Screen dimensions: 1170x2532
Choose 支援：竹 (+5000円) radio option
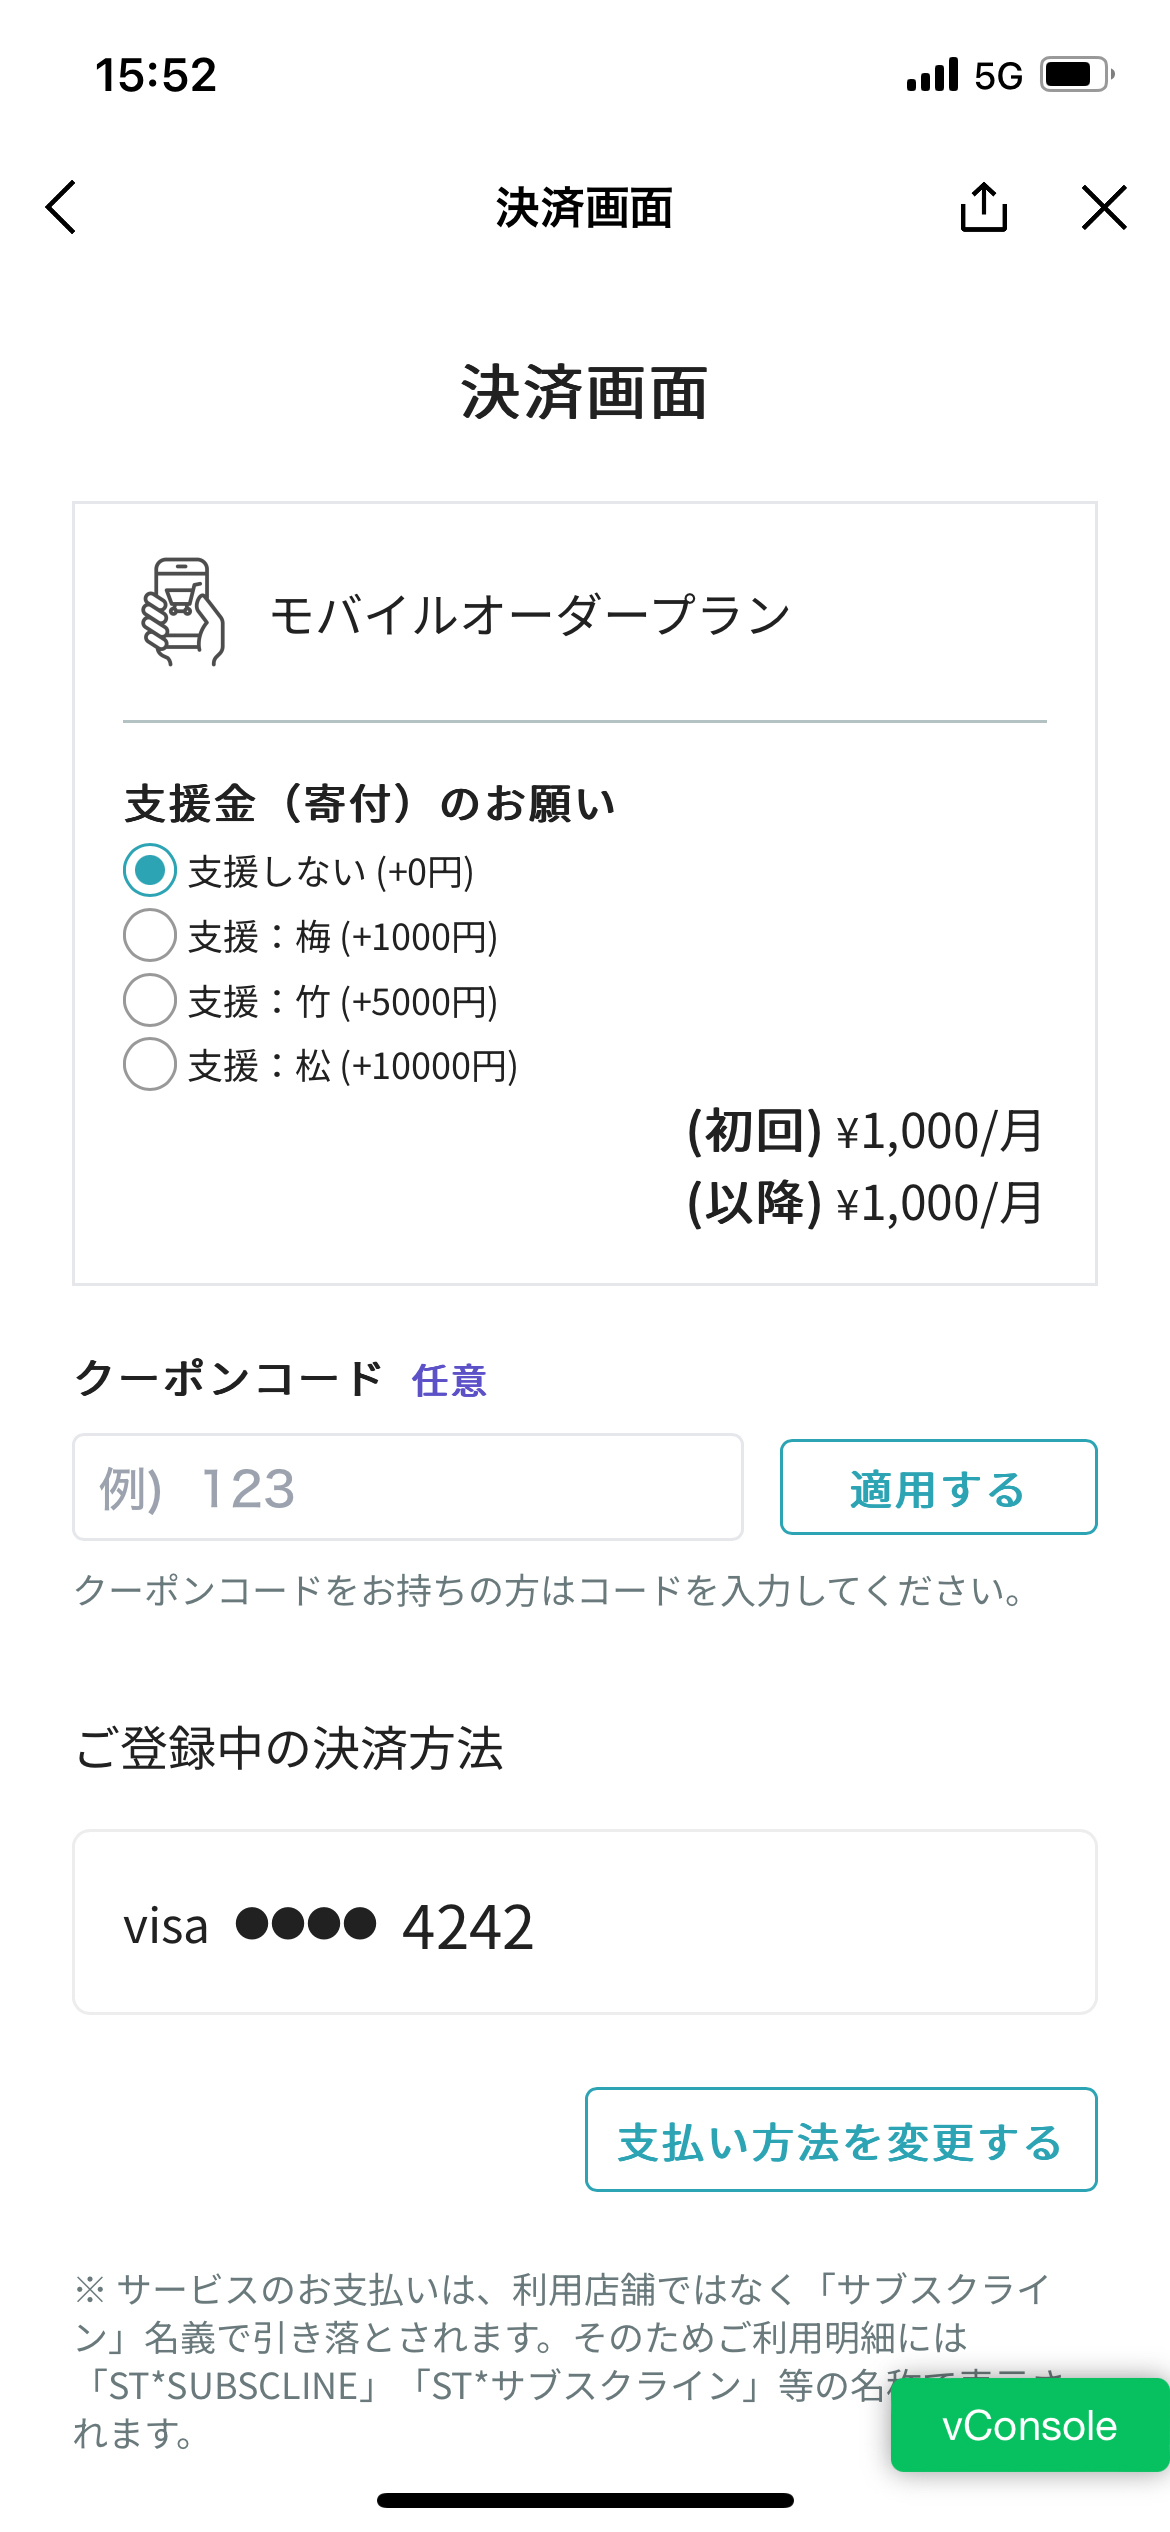[150, 1001]
